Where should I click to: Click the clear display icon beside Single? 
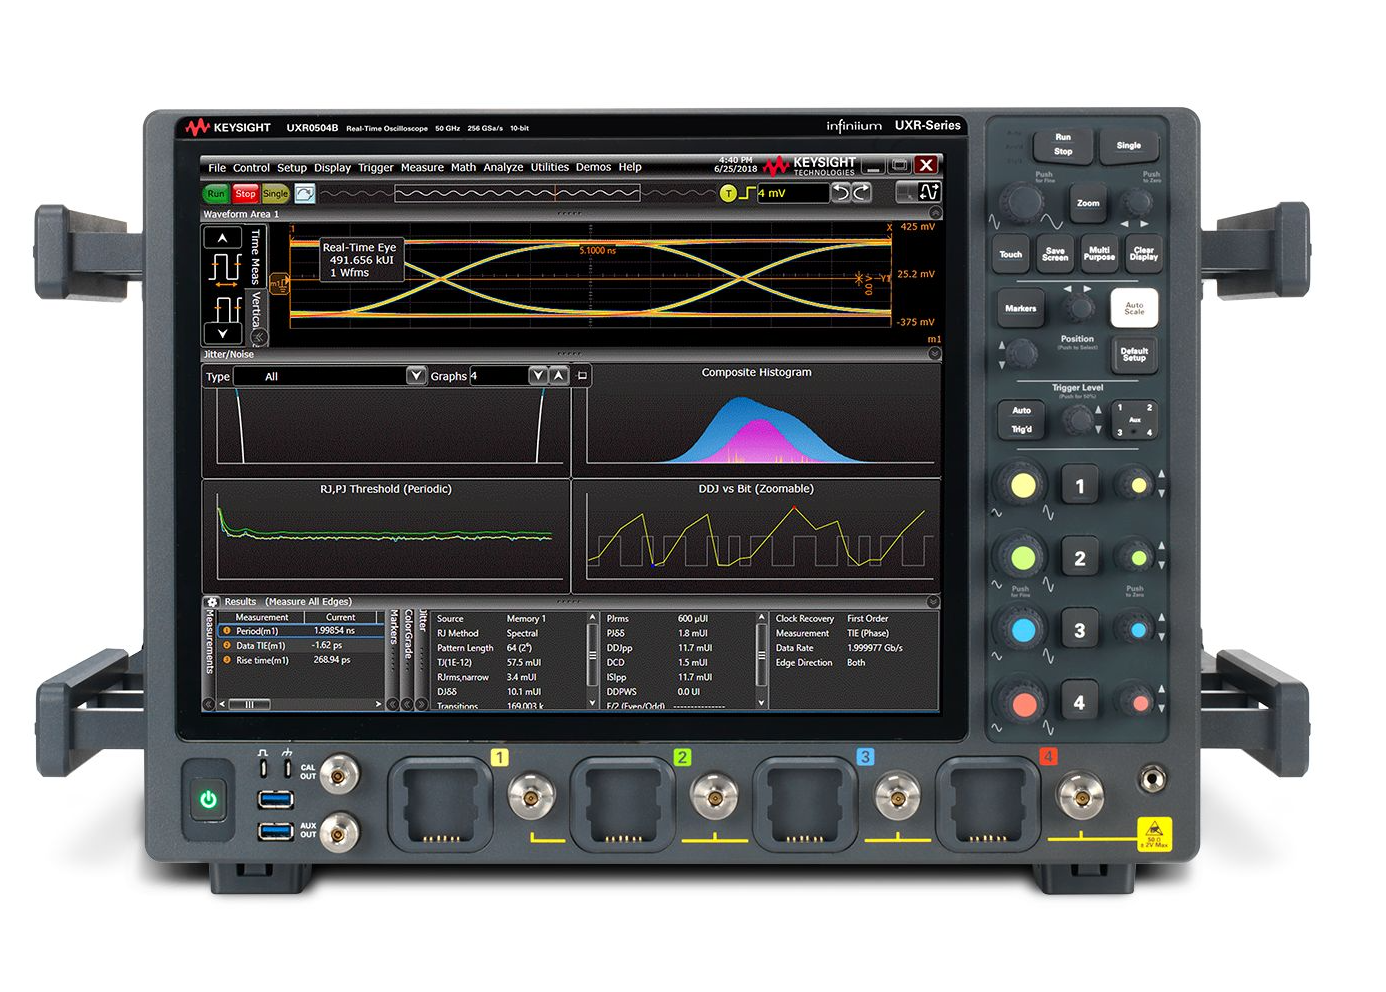(305, 194)
